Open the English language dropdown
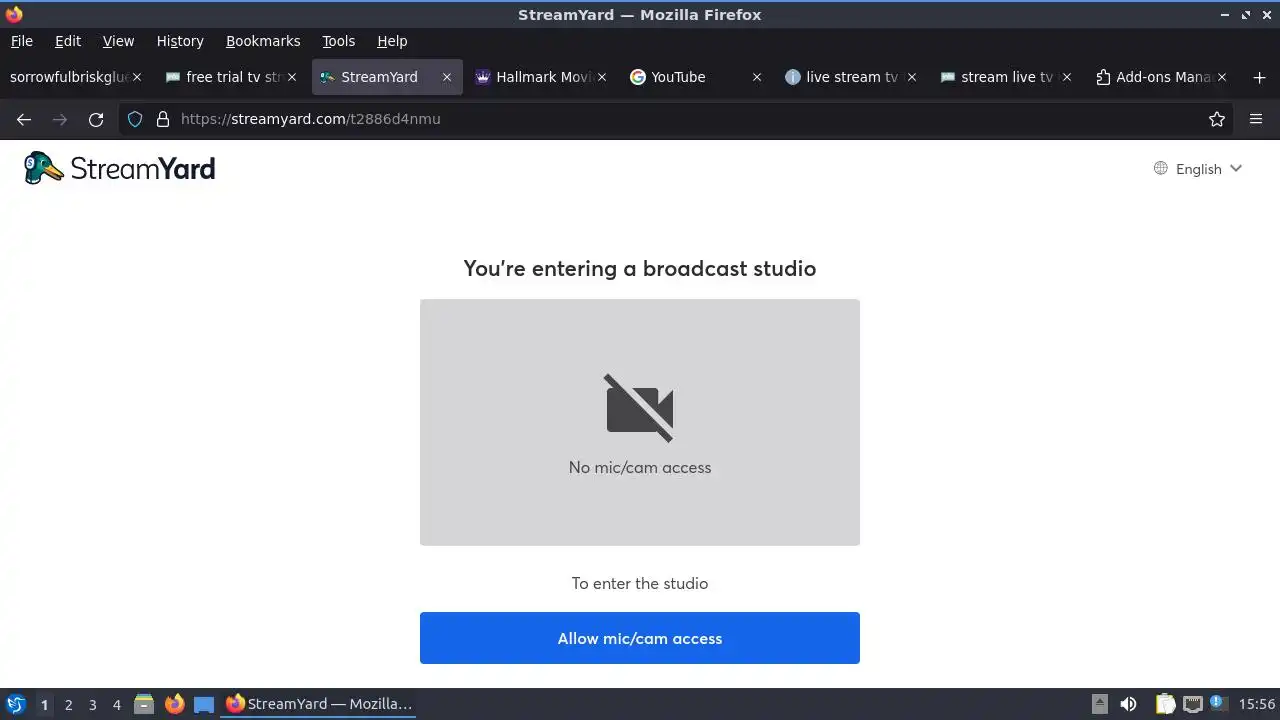 pos(1198,169)
